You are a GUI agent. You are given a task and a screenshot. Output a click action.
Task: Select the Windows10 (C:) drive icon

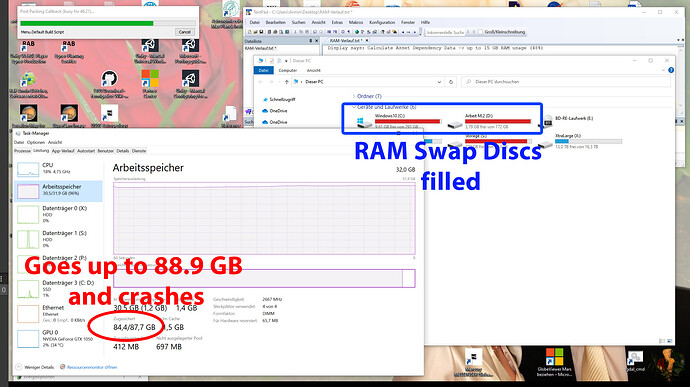[x=364, y=123]
